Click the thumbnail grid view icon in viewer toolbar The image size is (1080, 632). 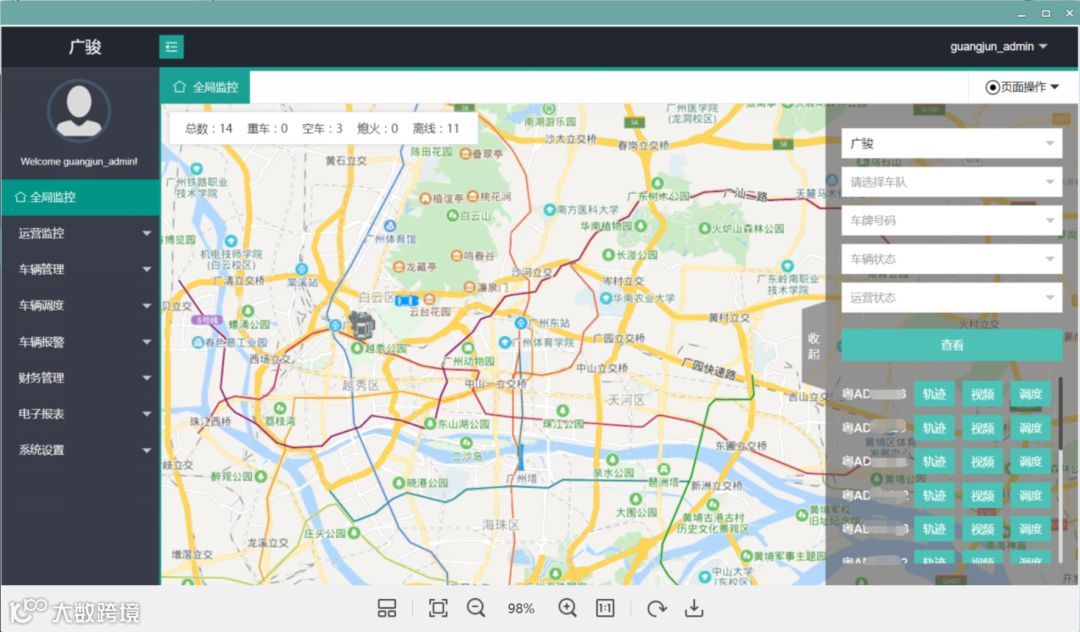(x=387, y=608)
